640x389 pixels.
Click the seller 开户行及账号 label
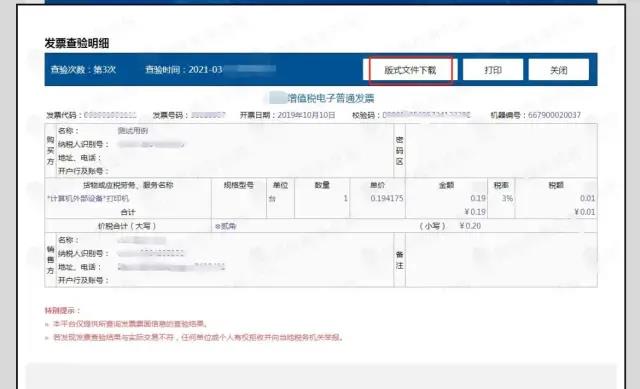tap(84, 280)
